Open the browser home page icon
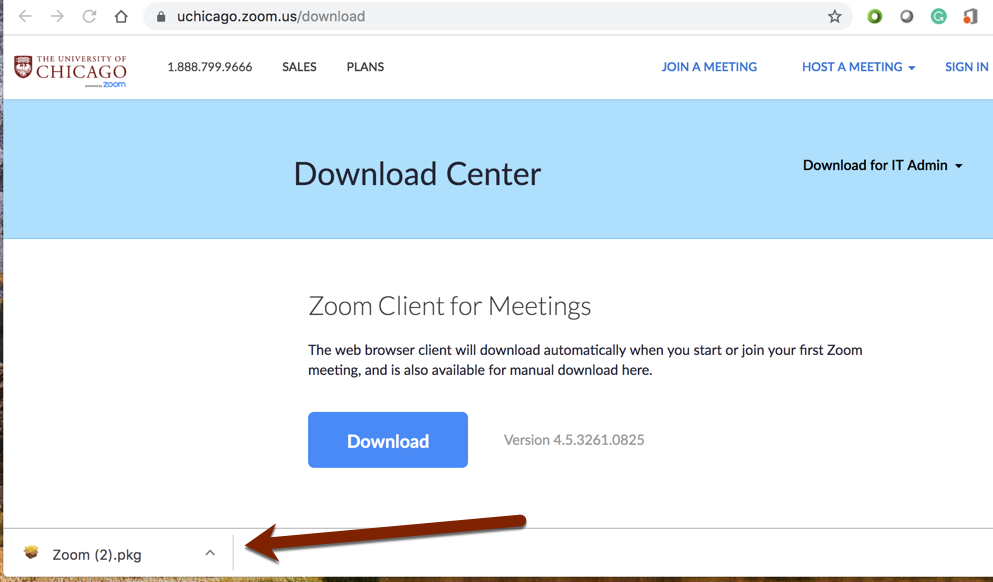Image resolution: width=993 pixels, height=582 pixels. click(121, 16)
